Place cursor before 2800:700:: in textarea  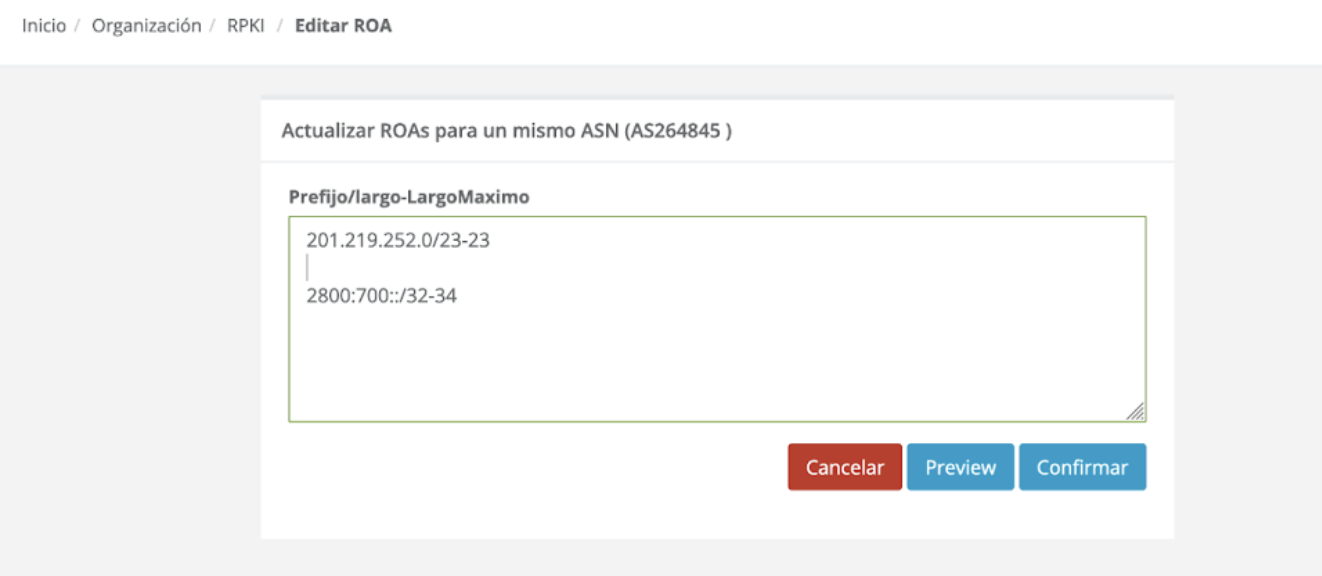pyautogui.click(x=307, y=296)
